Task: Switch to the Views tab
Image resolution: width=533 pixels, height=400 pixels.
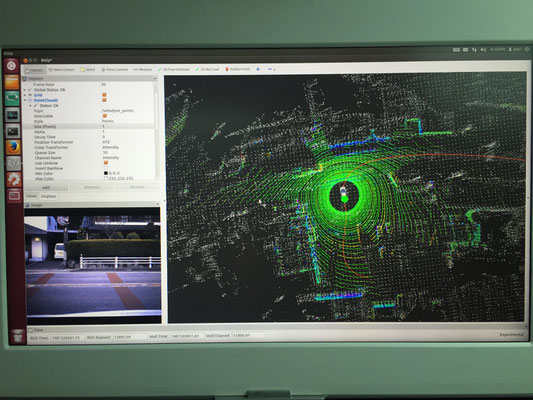Action: pos(31,196)
